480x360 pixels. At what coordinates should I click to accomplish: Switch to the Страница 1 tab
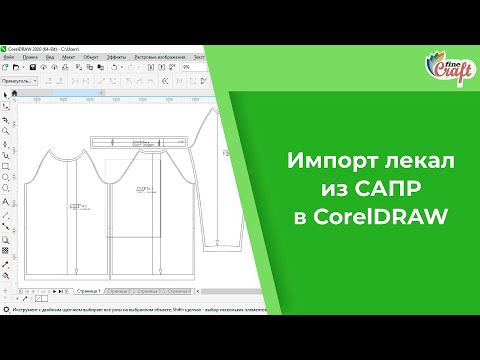[88, 291]
